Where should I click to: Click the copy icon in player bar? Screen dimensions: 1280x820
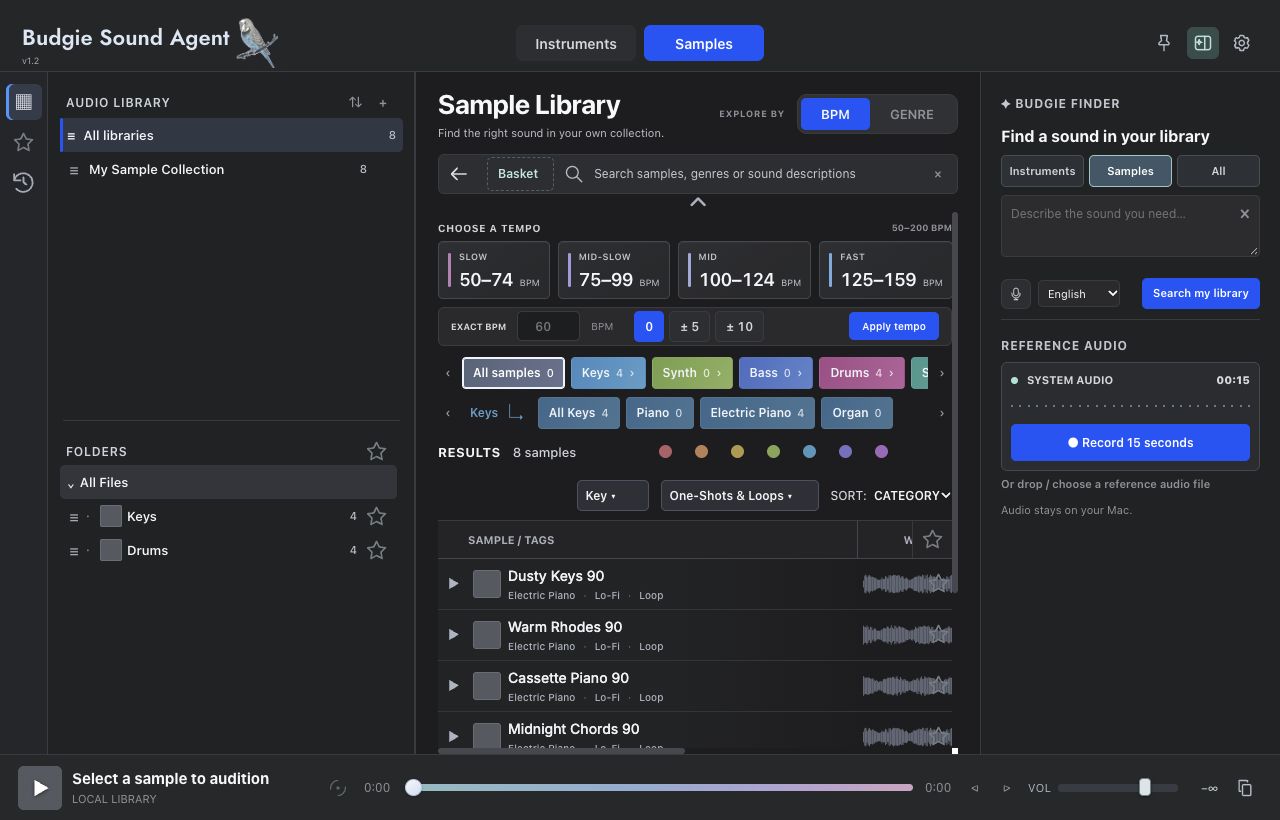[1245, 788]
